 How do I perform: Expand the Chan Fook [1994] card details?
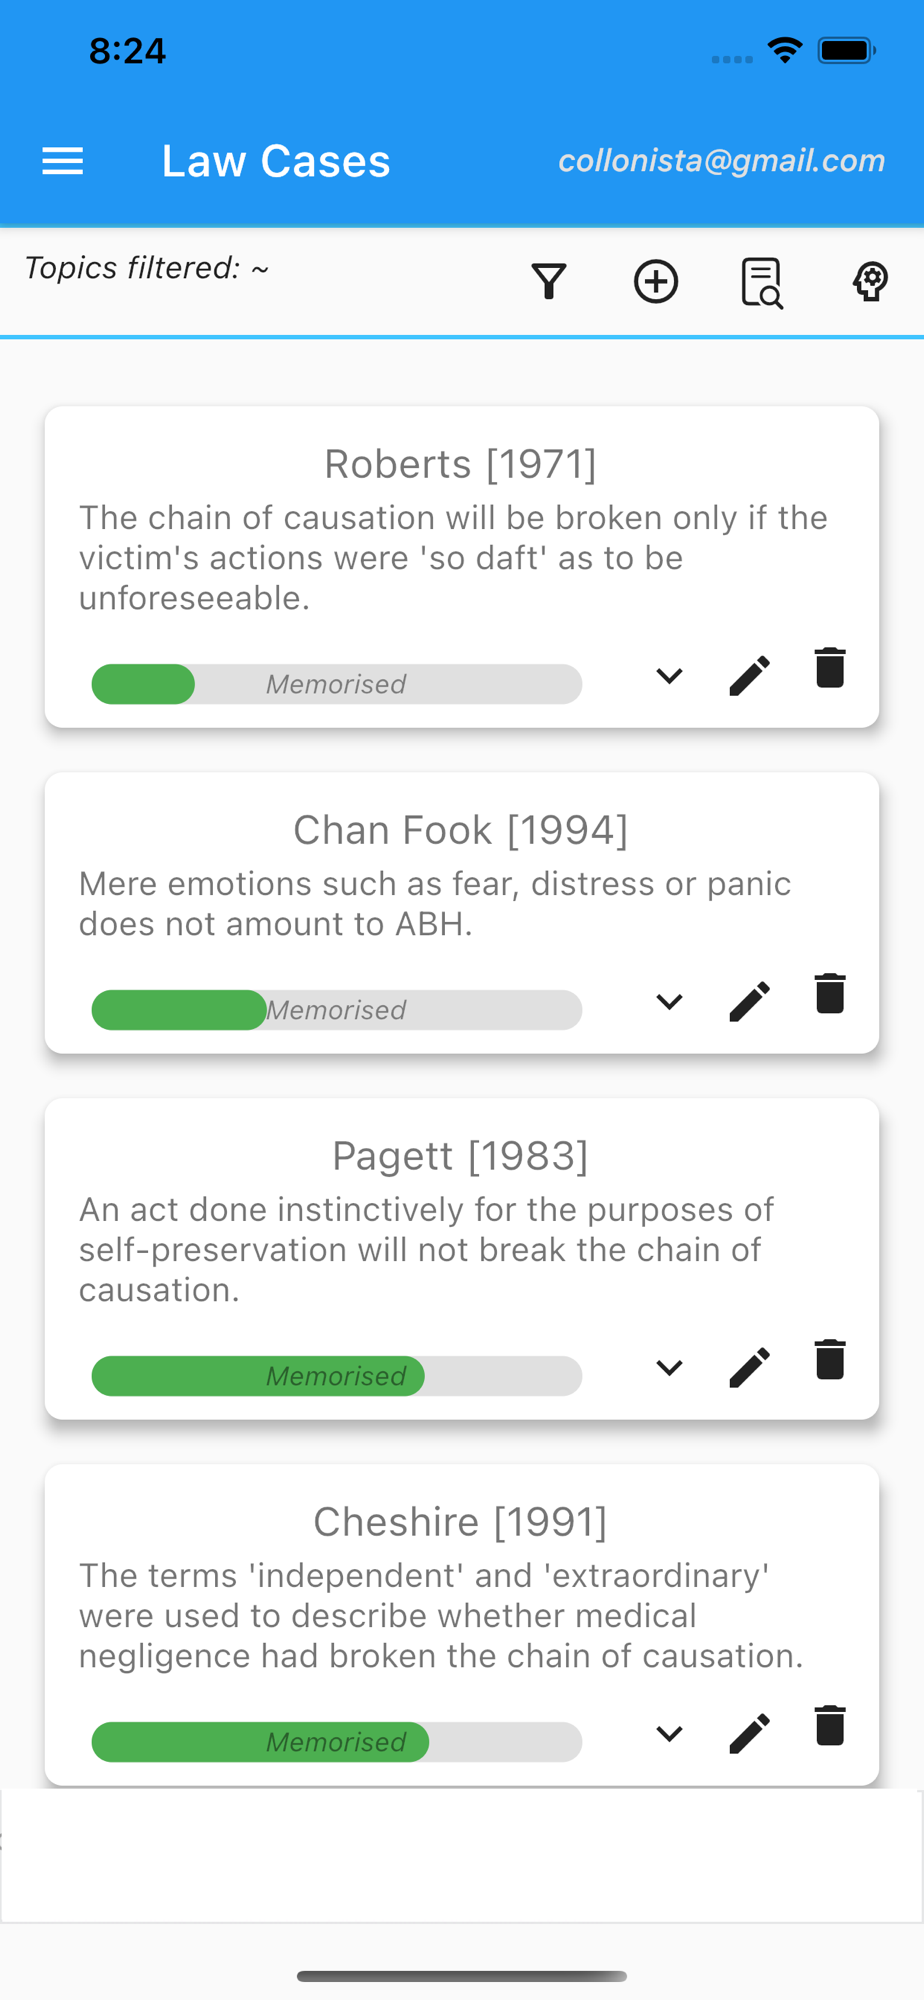(669, 1002)
